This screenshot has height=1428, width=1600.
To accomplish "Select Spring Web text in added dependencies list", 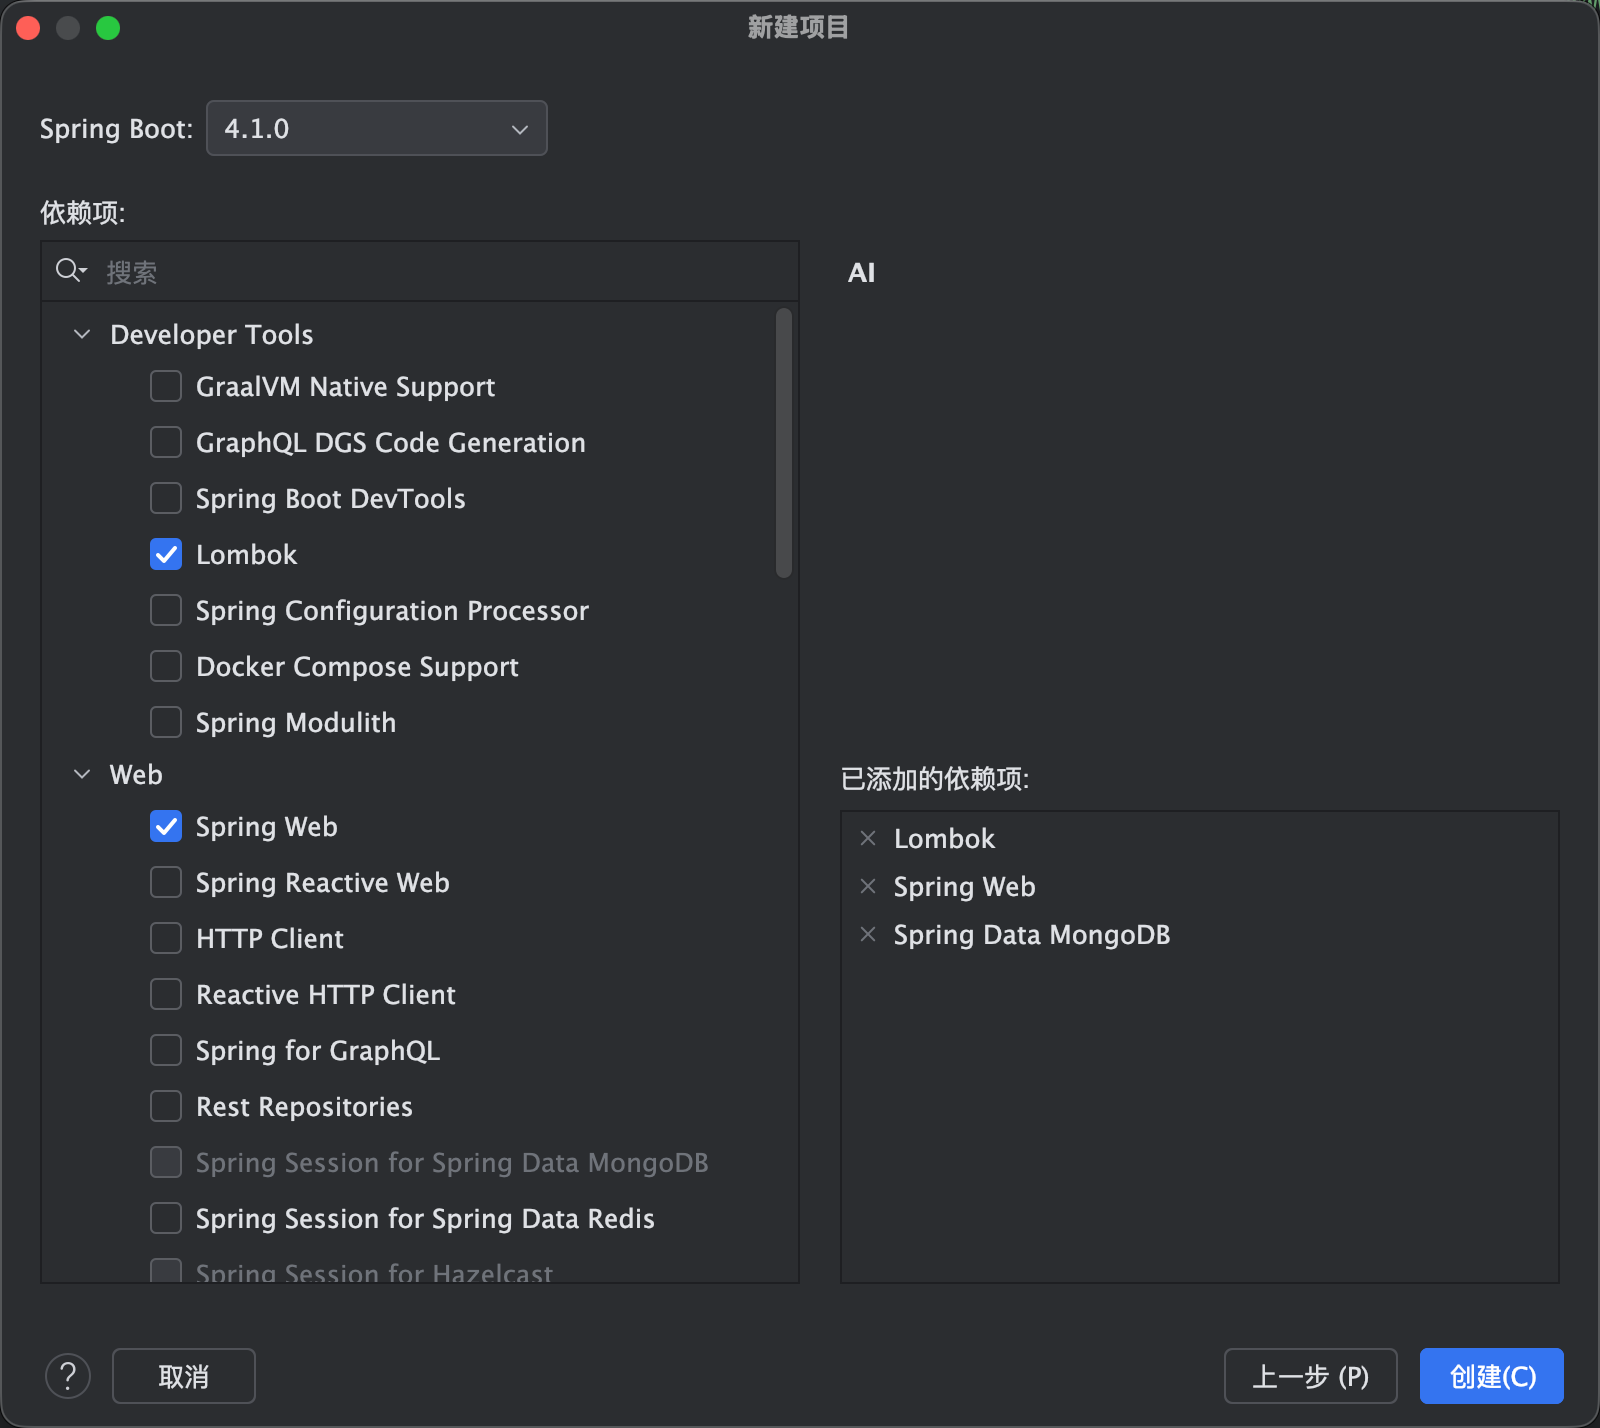I will point(964,887).
